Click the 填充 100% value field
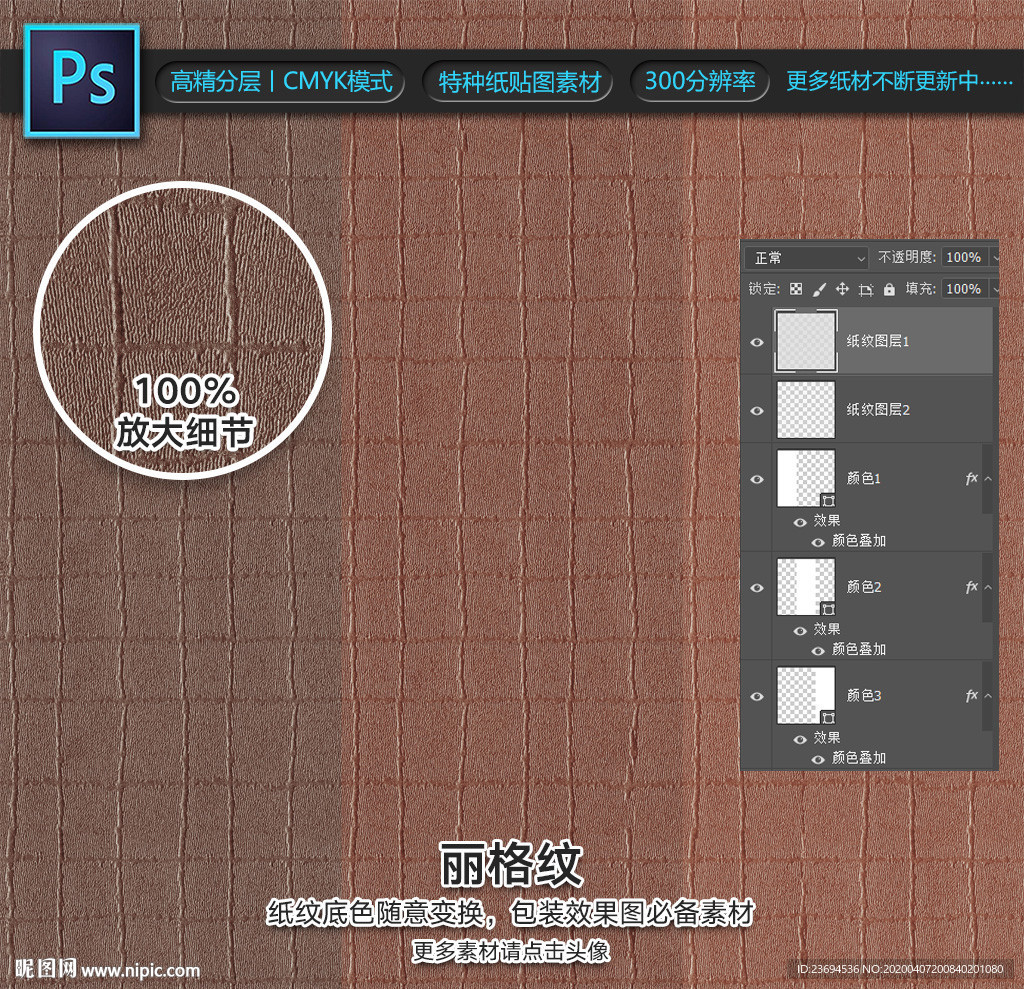The height and width of the screenshot is (989, 1024). (x=965, y=289)
